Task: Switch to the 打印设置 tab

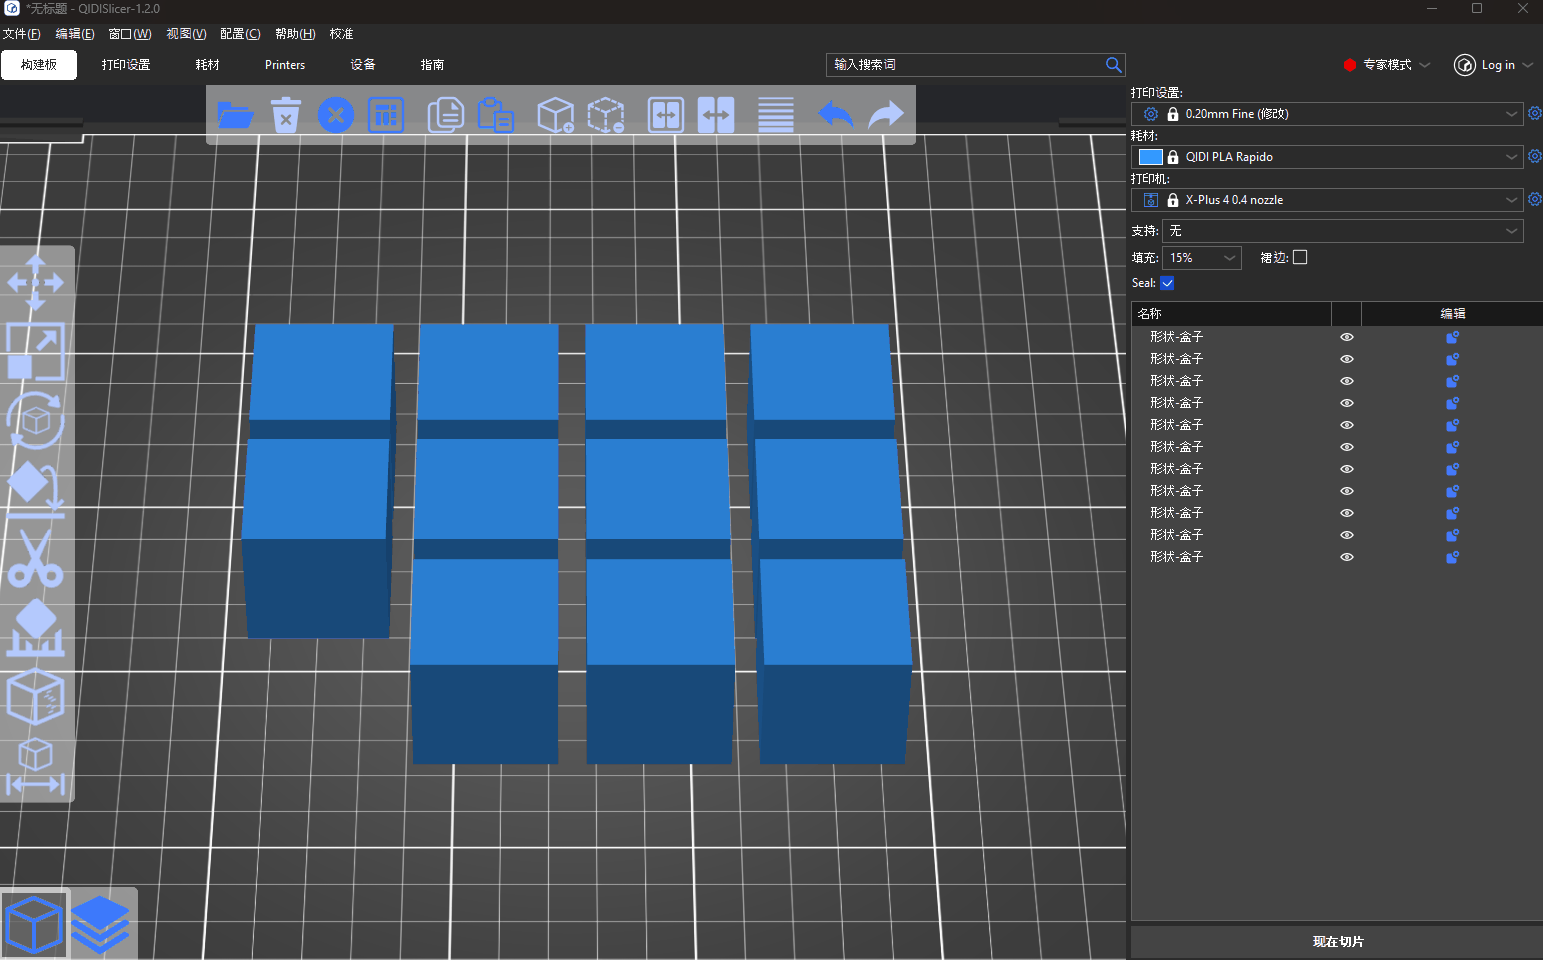Action: 126,65
